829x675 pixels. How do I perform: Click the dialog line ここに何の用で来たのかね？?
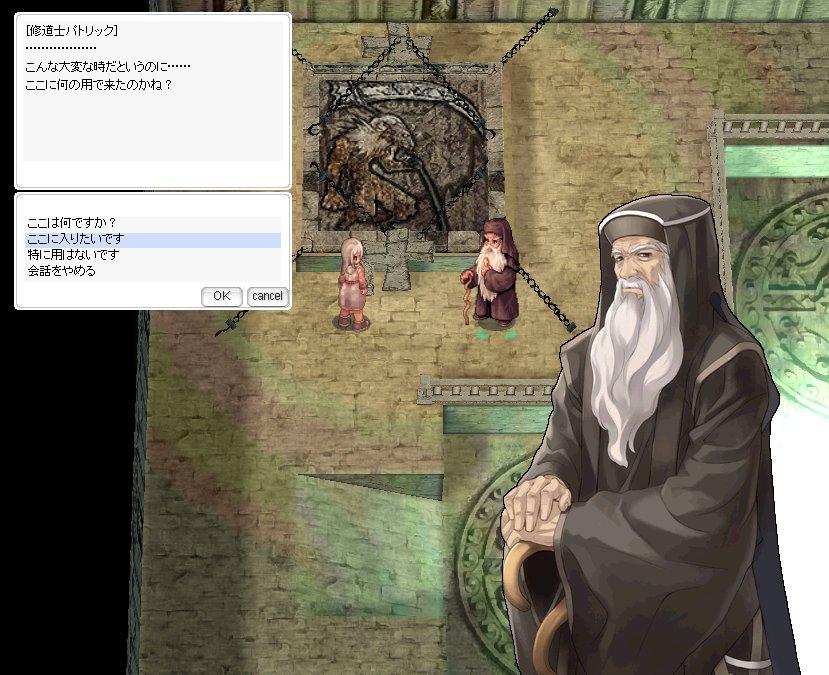pos(99,85)
